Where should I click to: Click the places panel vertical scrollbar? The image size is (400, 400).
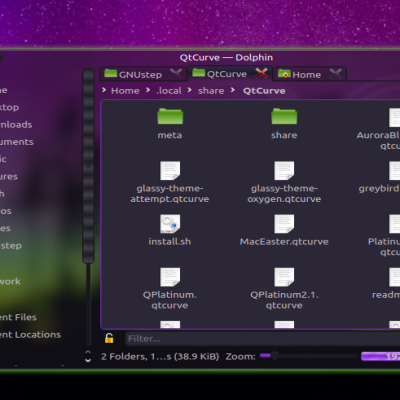[x=88, y=166]
